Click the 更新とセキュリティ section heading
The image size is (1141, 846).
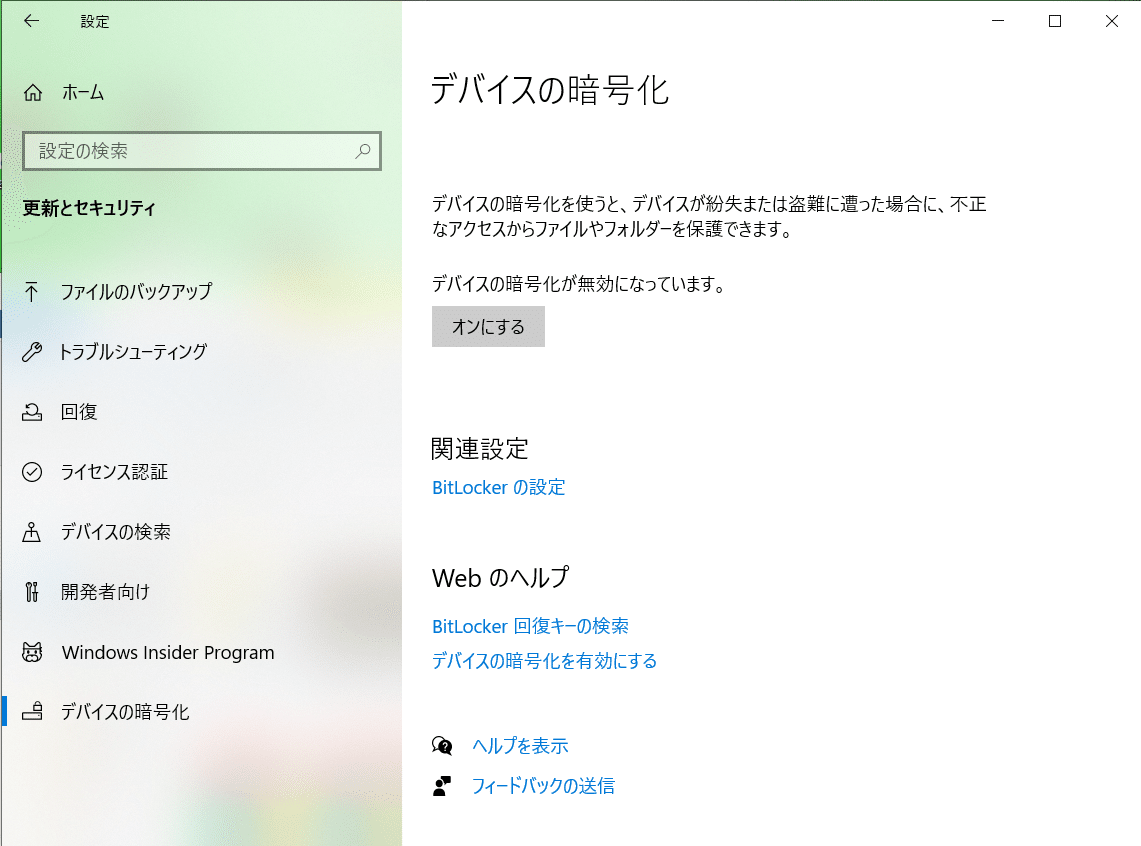coord(89,209)
